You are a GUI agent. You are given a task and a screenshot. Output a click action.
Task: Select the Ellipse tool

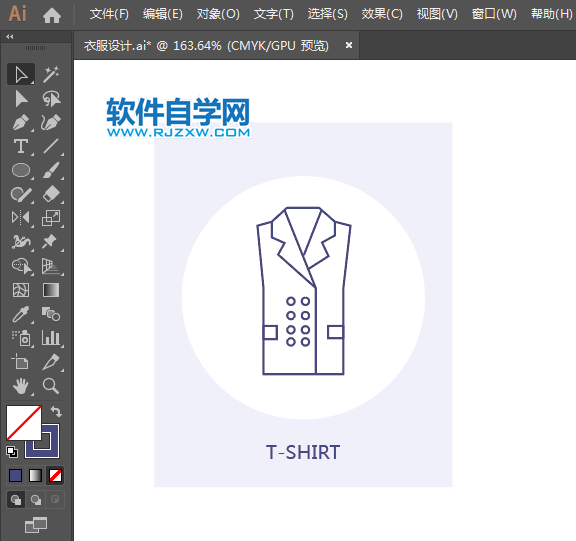(21, 170)
